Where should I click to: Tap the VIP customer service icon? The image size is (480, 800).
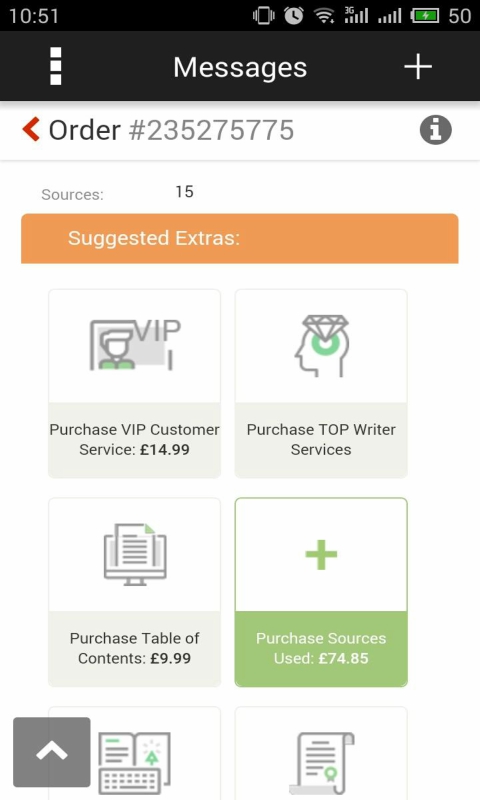tap(135, 344)
